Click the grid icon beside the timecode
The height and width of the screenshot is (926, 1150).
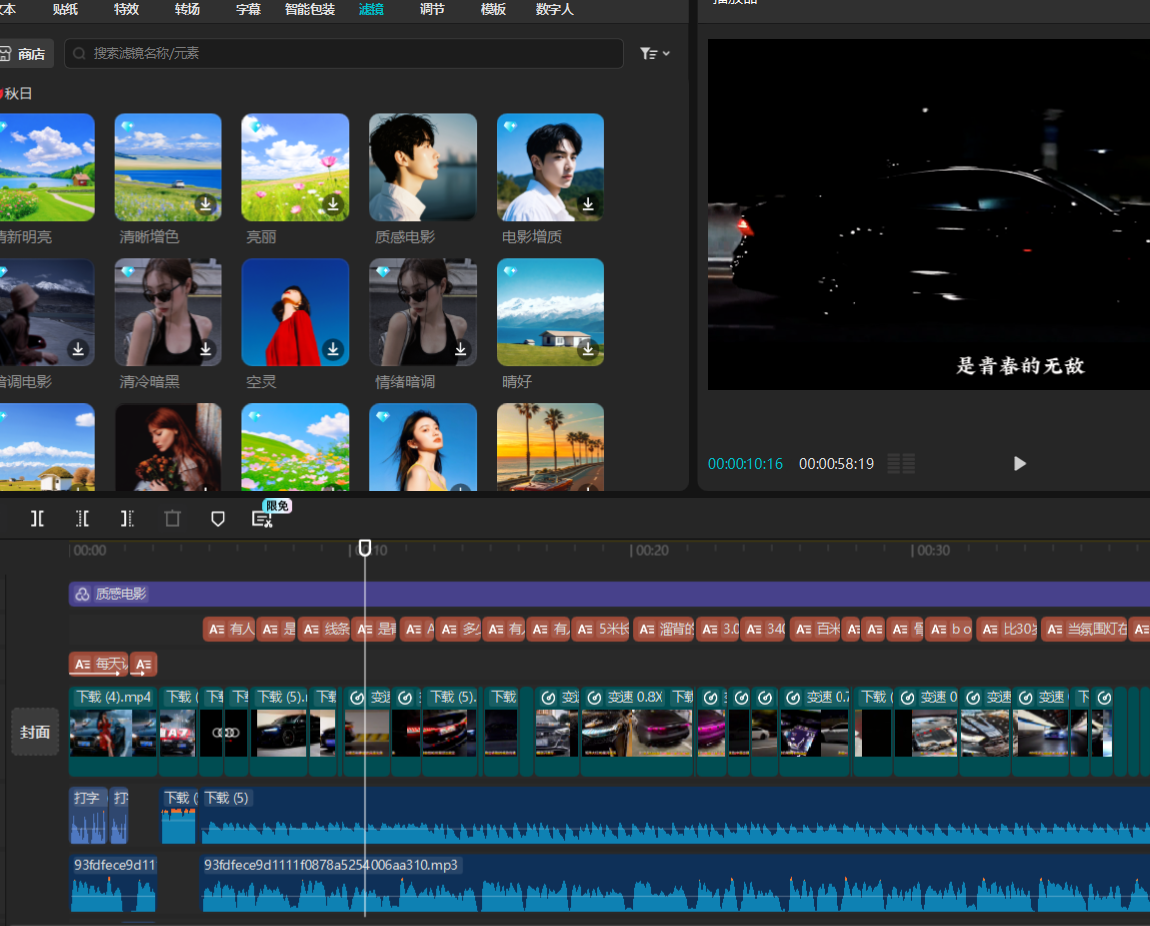(901, 464)
